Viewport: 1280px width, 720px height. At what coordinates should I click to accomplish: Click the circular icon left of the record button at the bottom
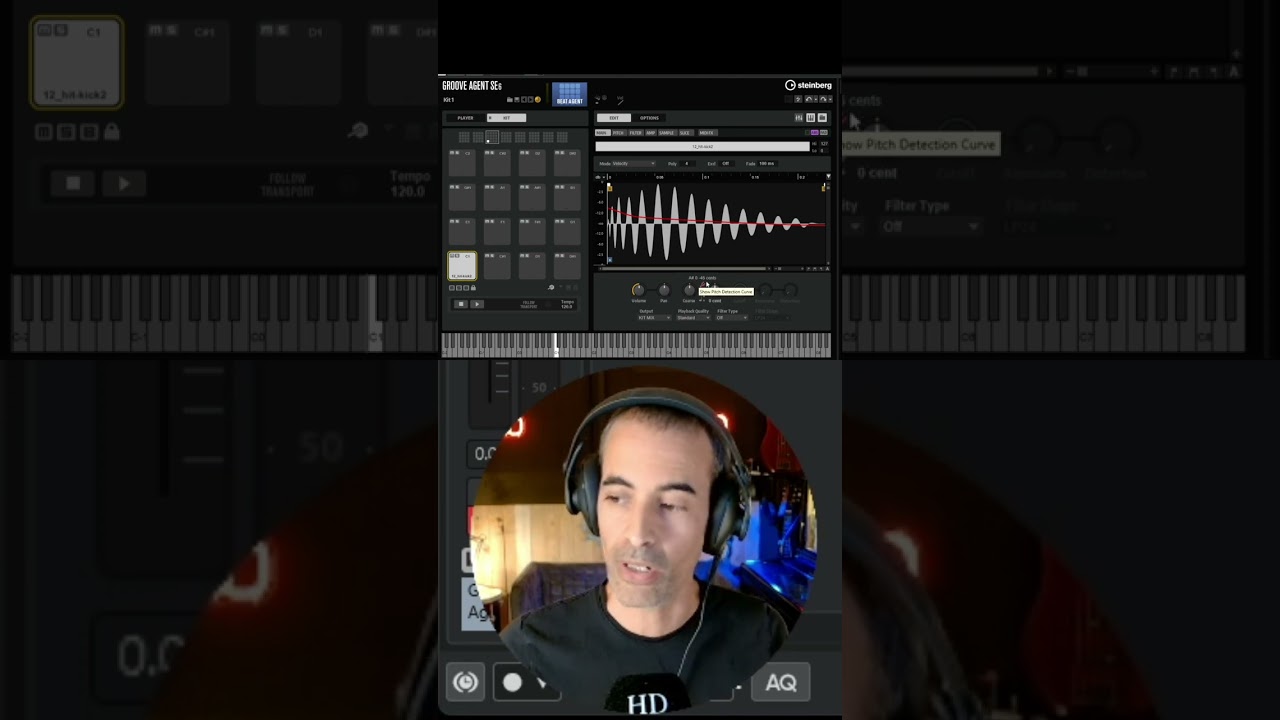[x=465, y=682]
